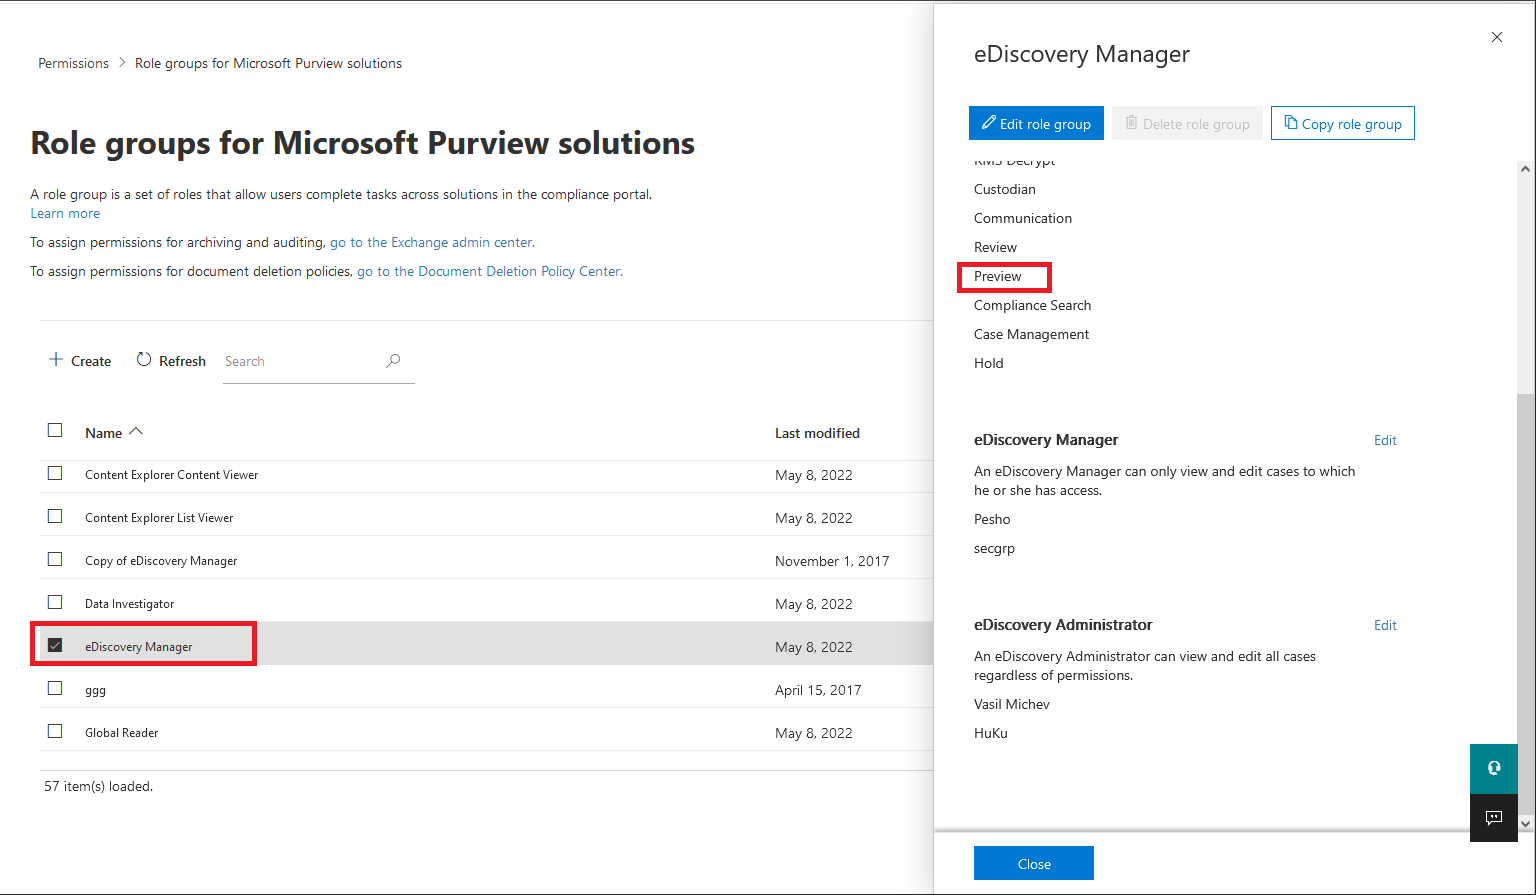
Task: Click the member Pesho
Action: click(x=992, y=519)
